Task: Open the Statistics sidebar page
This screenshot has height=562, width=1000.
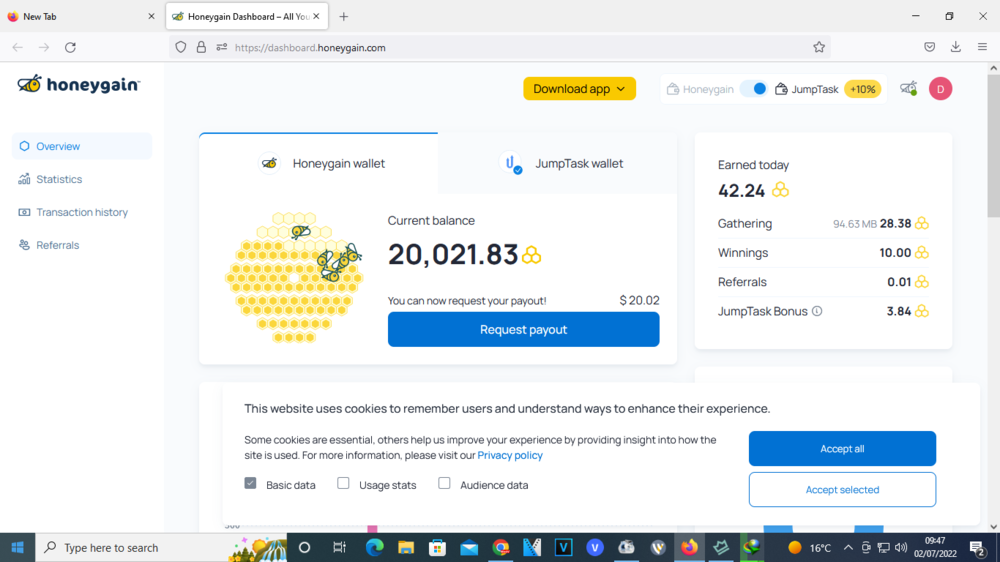Action: [x=59, y=179]
